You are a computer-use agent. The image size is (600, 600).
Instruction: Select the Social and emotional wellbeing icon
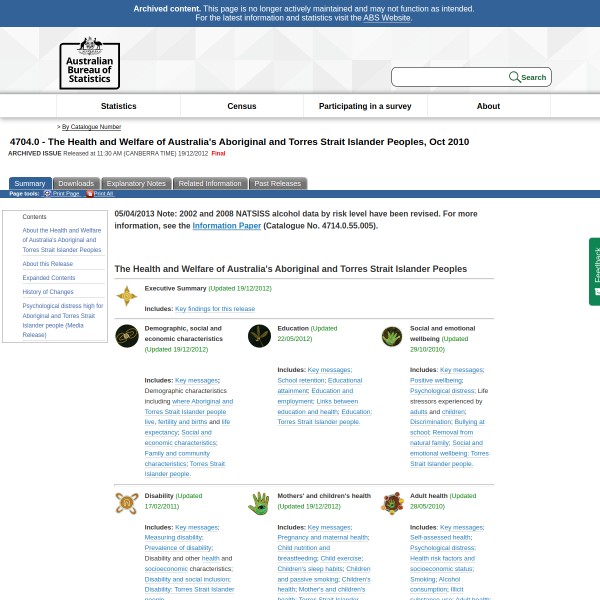[x=392, y=336]
